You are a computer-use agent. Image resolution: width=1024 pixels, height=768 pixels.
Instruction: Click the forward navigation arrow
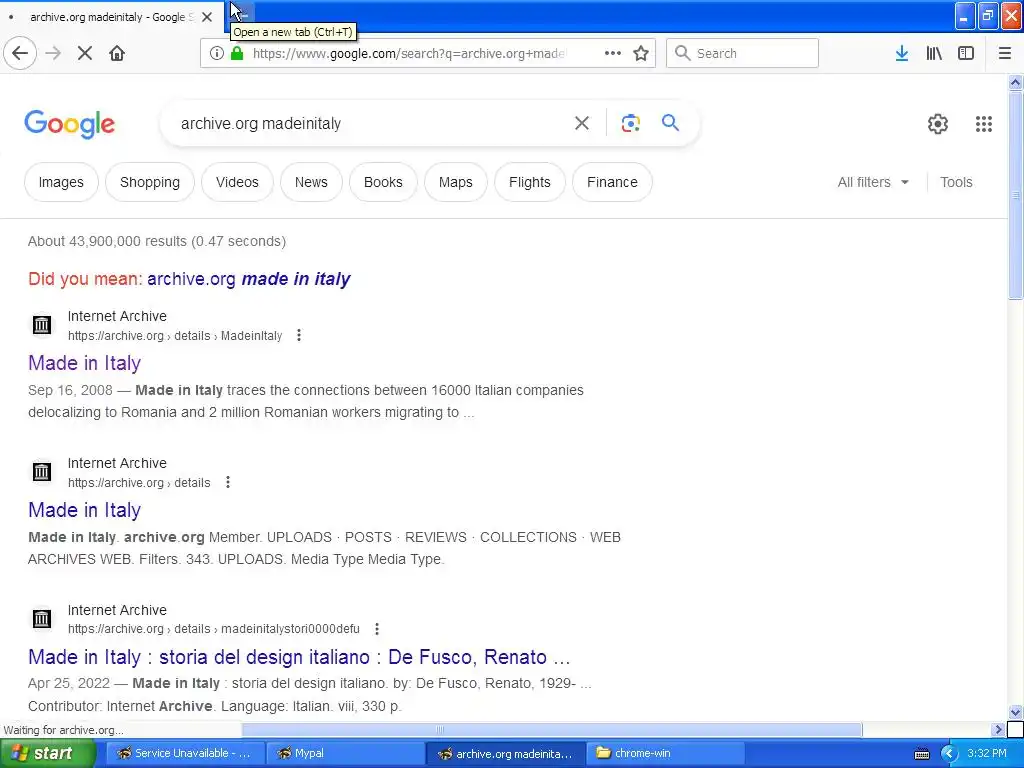point(53,54)
